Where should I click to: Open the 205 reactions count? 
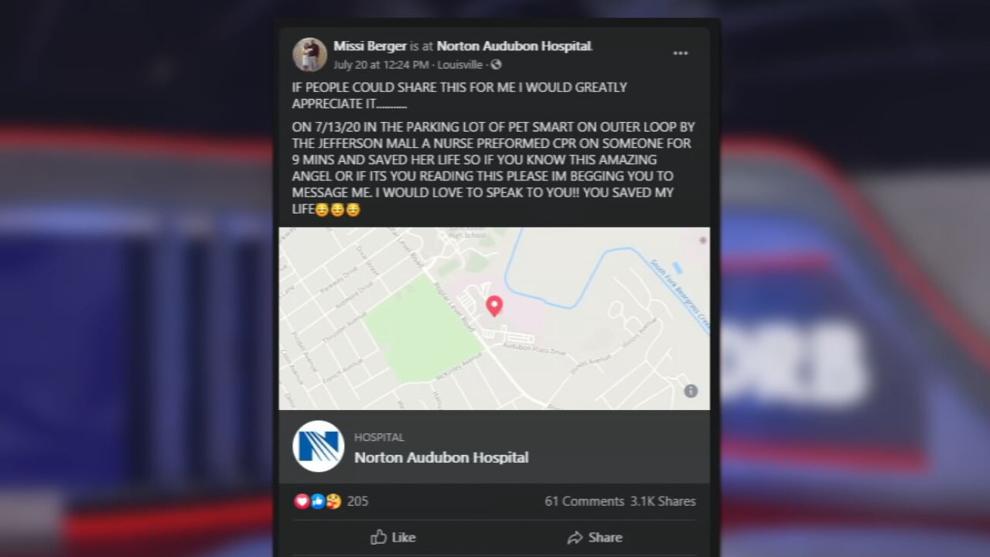pyautogui.click(x=357, y=501)
